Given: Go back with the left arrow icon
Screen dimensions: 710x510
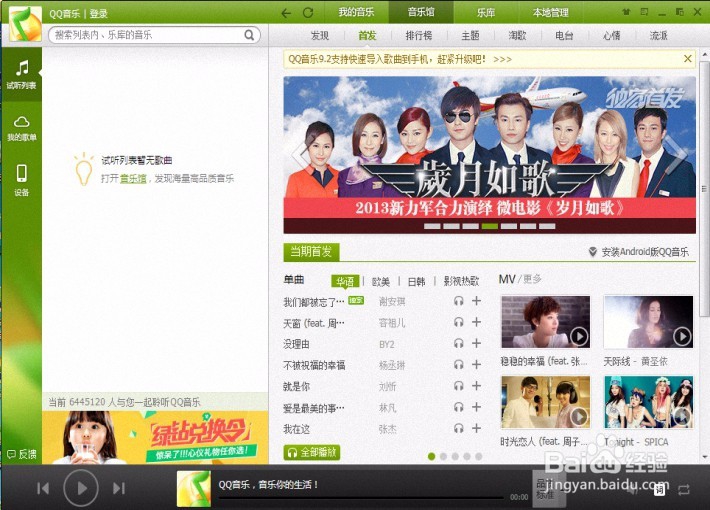Looking at the screenshot, I should 286,13.
